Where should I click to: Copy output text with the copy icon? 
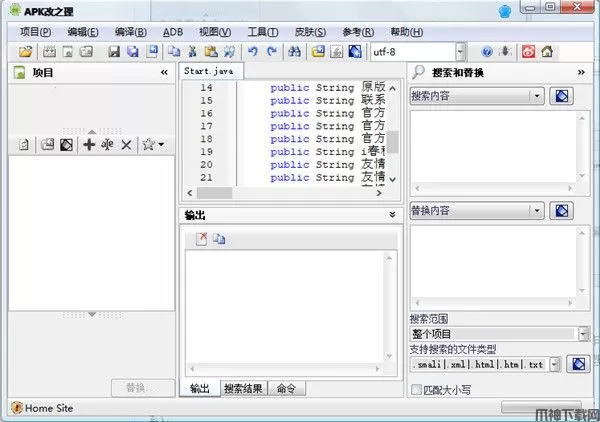click(219, 239)
